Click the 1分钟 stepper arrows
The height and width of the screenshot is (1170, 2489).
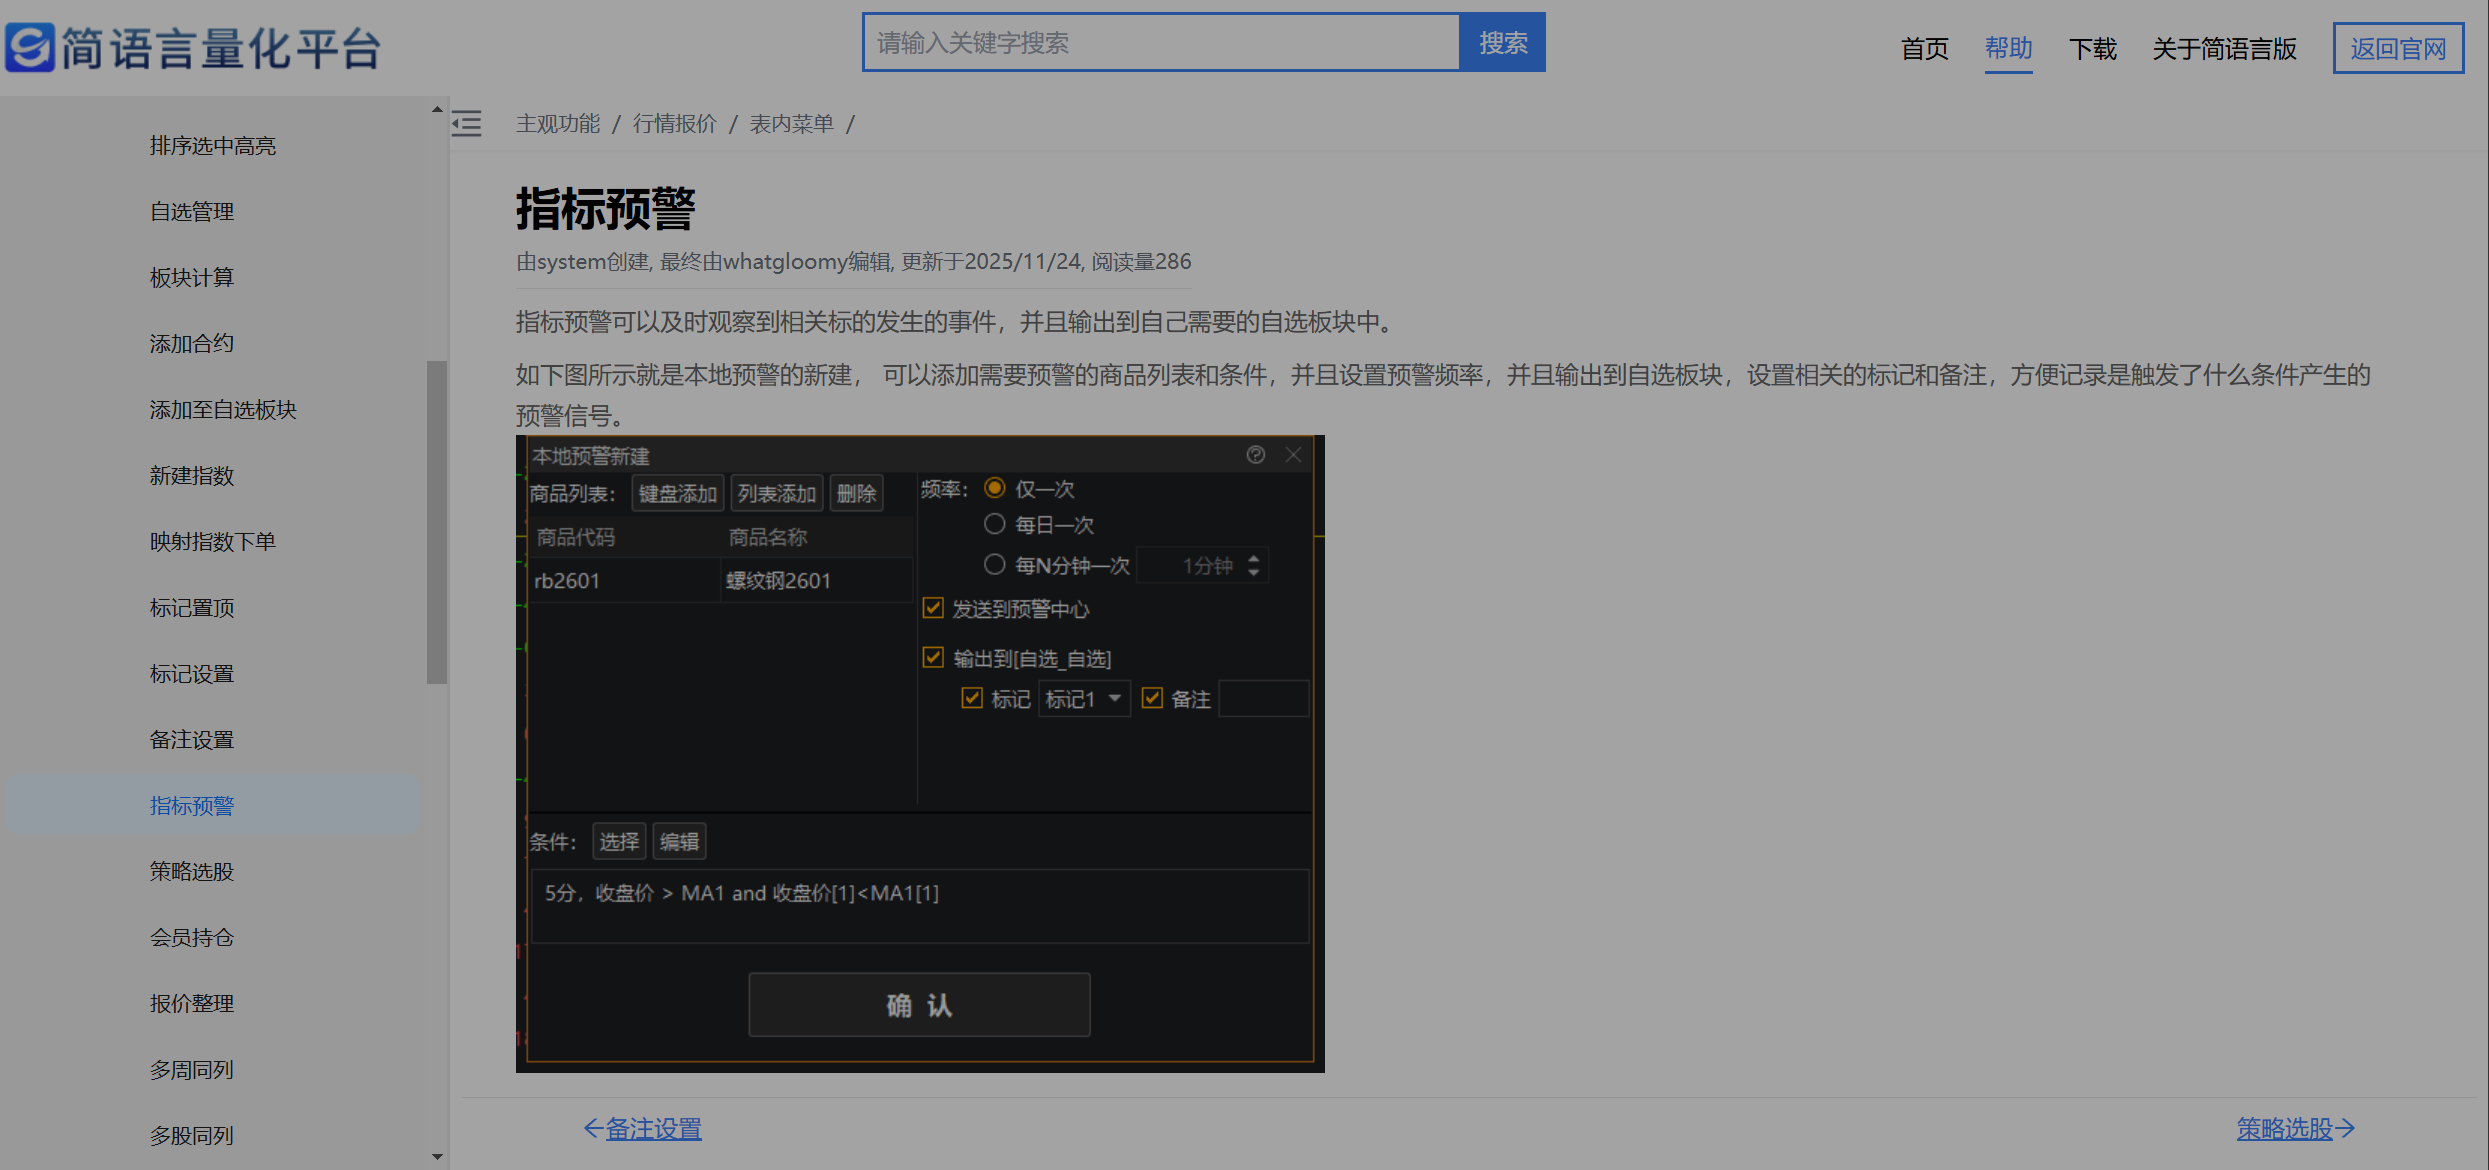tap(1254, 565)
